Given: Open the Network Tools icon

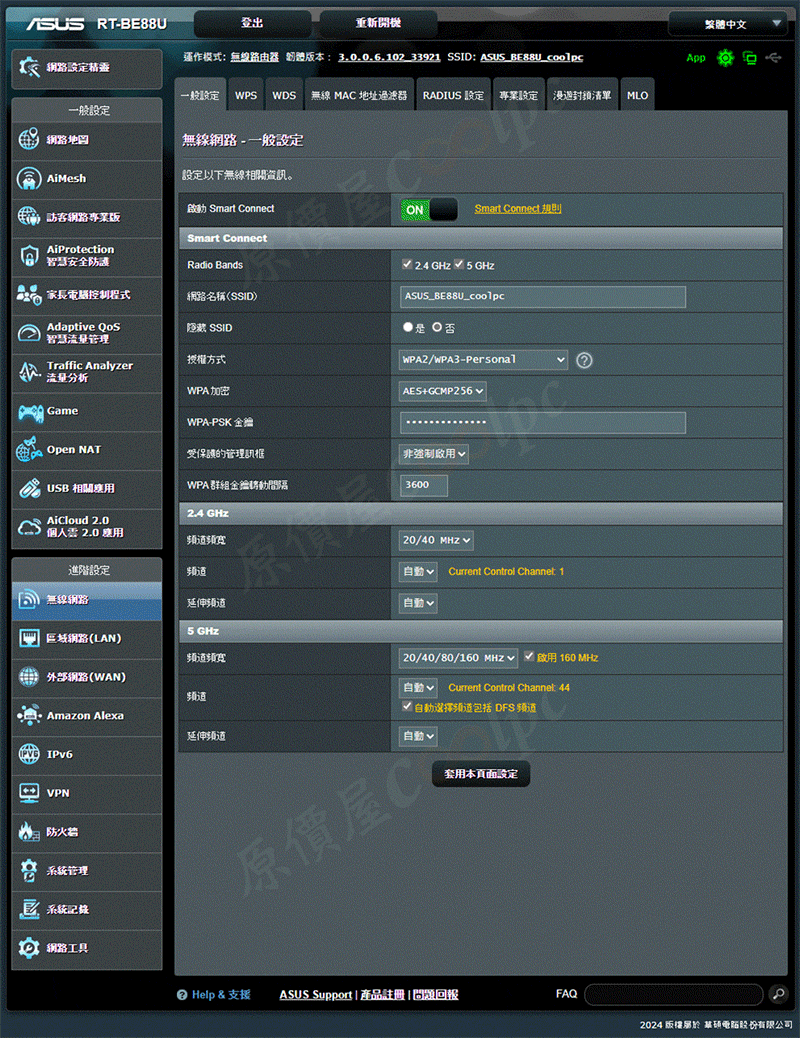Looking at the screenshot, I should click(28, 948).
